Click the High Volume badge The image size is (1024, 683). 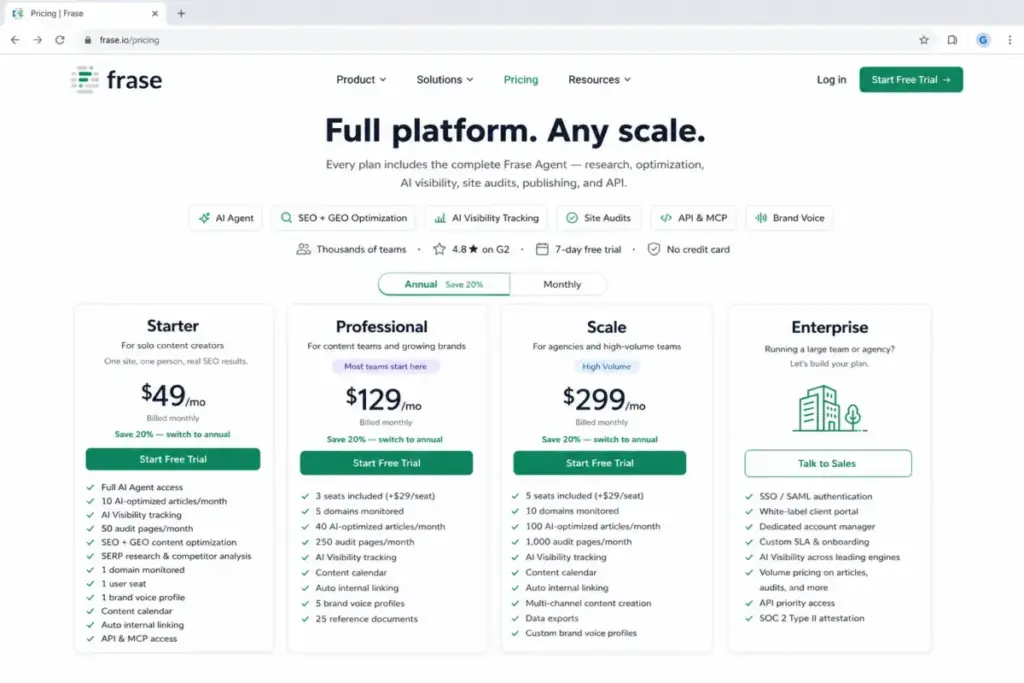[x=606, y=366]
